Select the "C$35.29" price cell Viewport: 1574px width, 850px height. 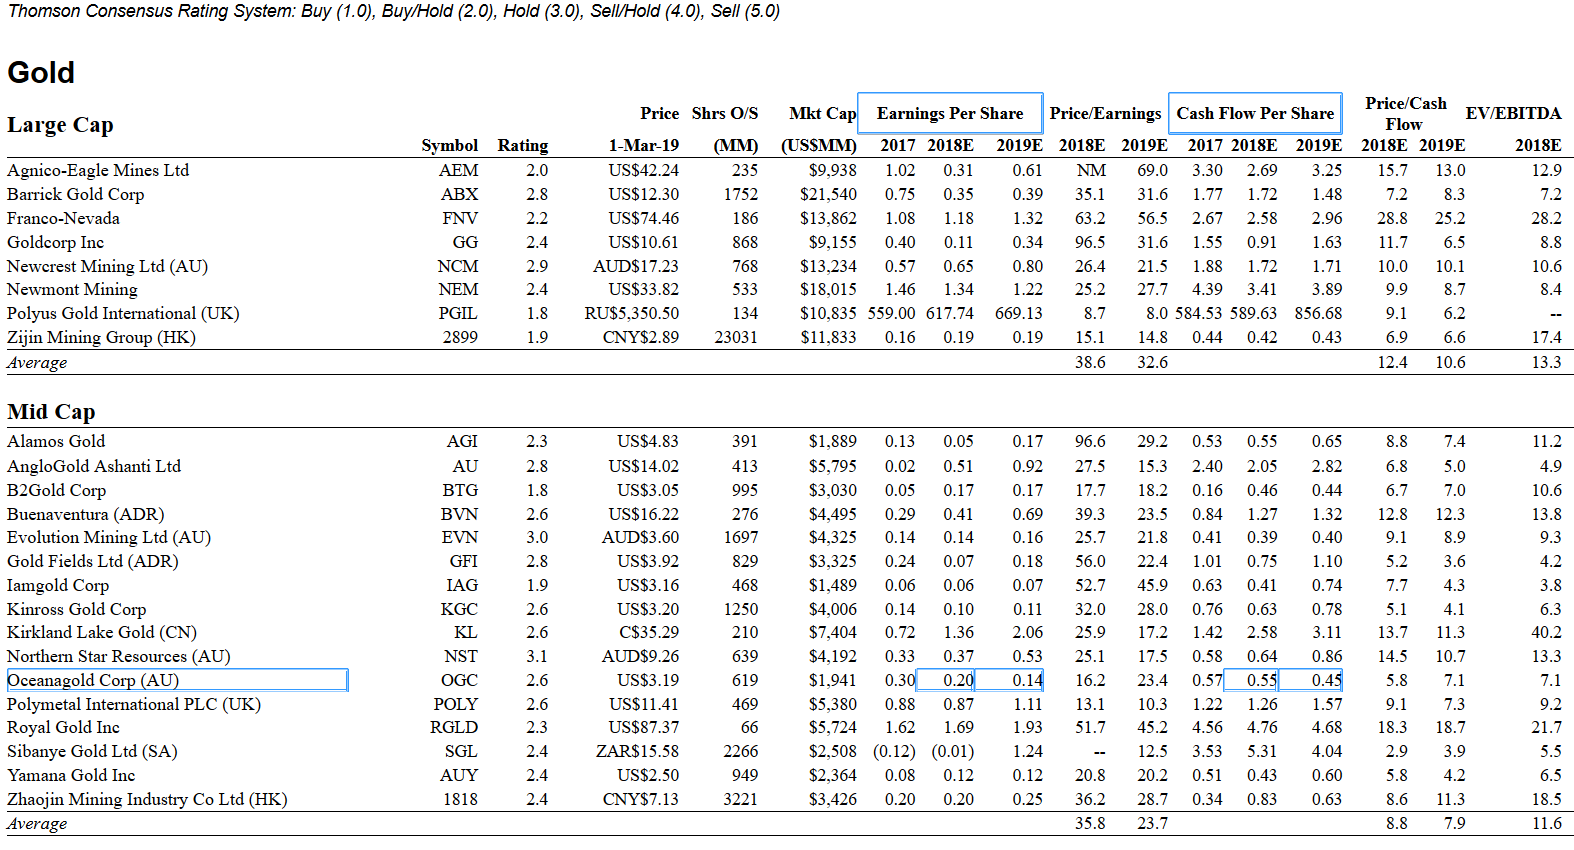coord(649,632)
